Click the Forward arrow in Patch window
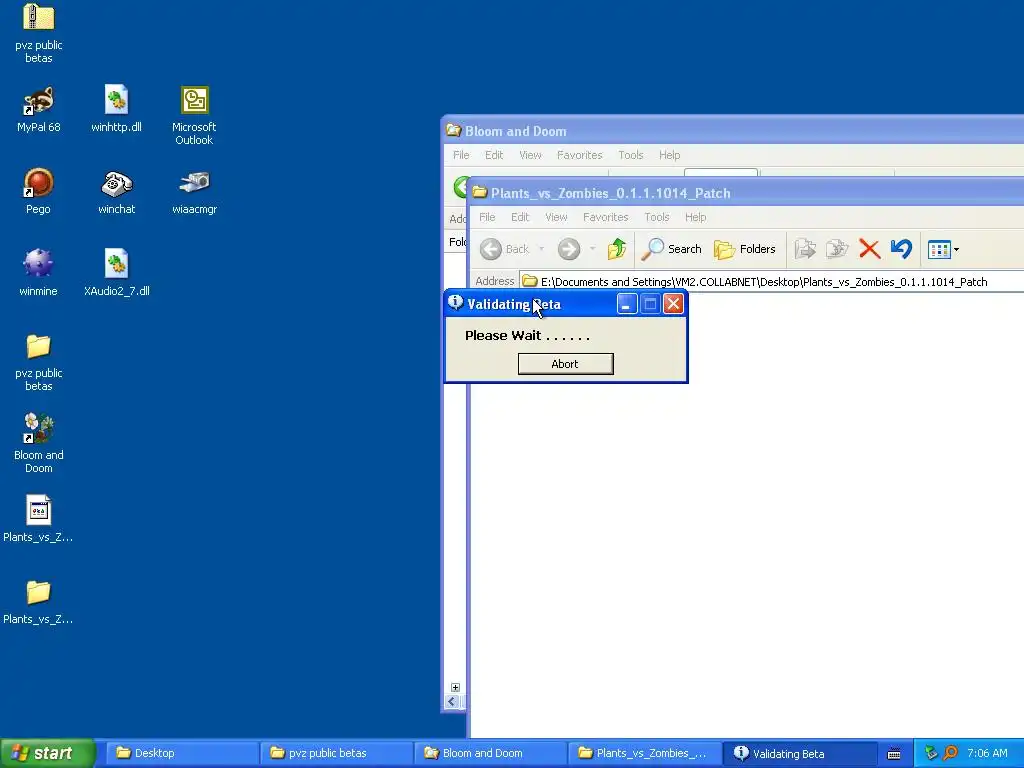1024x768 pixels. point(569,249)
